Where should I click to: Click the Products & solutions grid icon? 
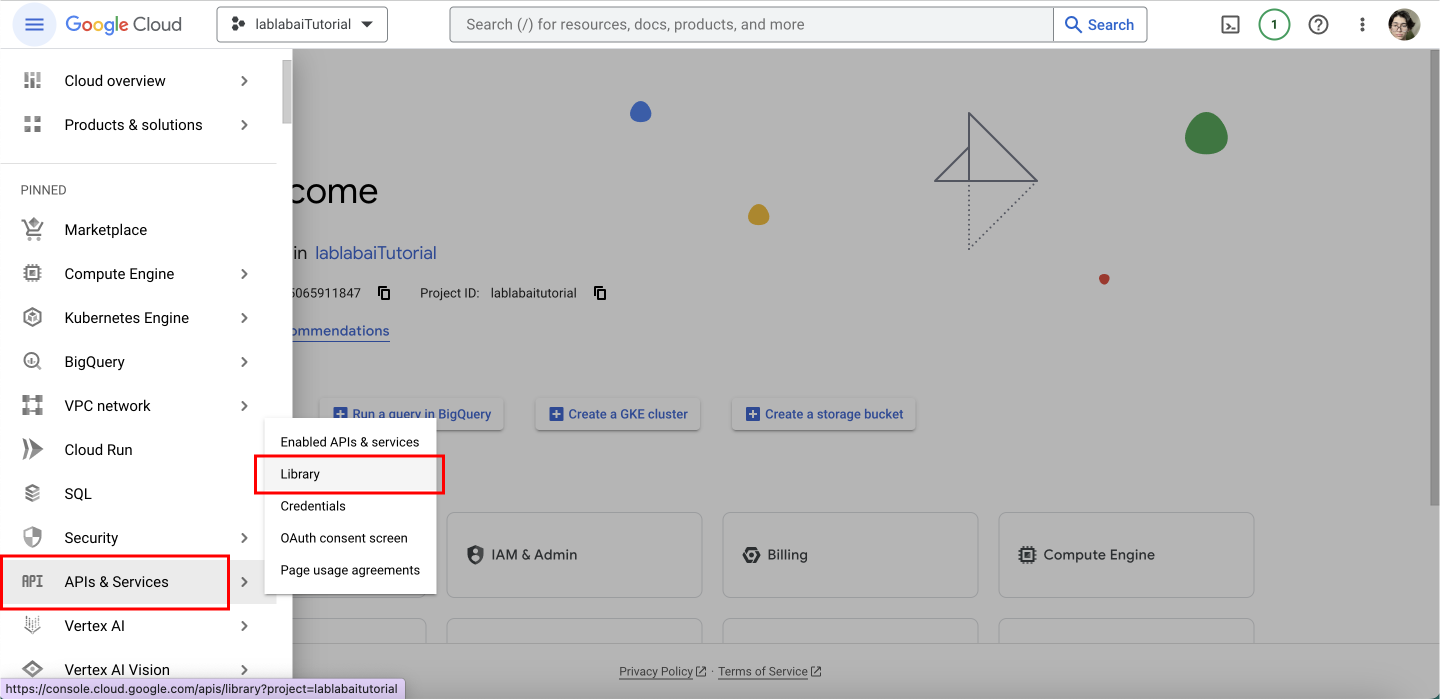[x=33, y=125]
